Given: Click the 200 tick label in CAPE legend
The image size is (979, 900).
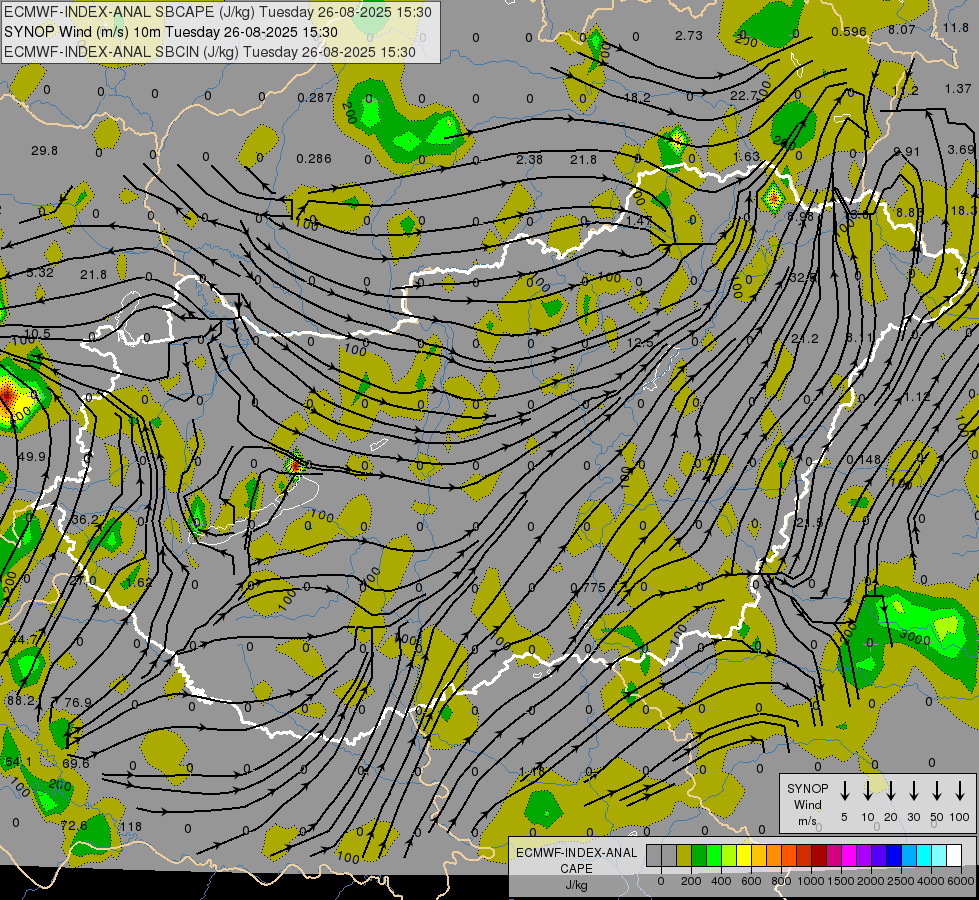Looking at the screenshot, I should coord(691,881).
